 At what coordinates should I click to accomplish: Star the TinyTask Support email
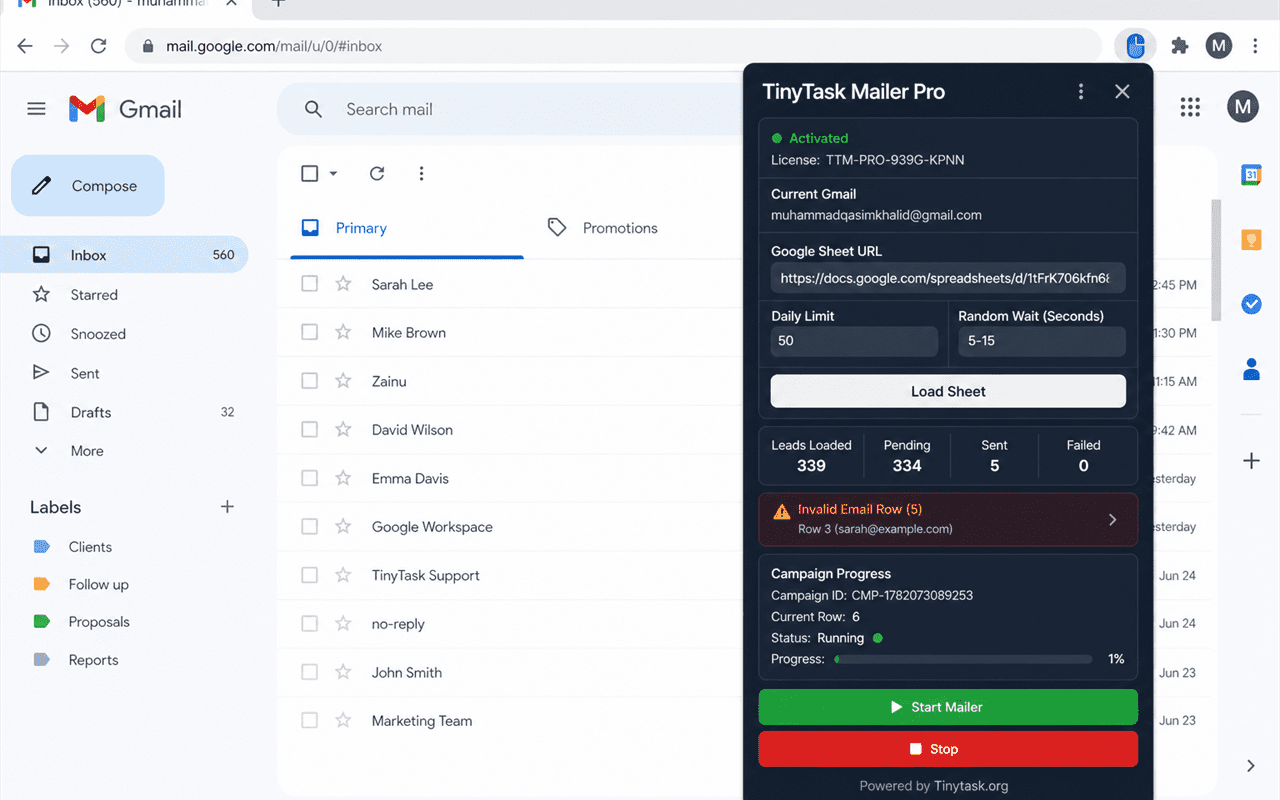pos(343,575)
